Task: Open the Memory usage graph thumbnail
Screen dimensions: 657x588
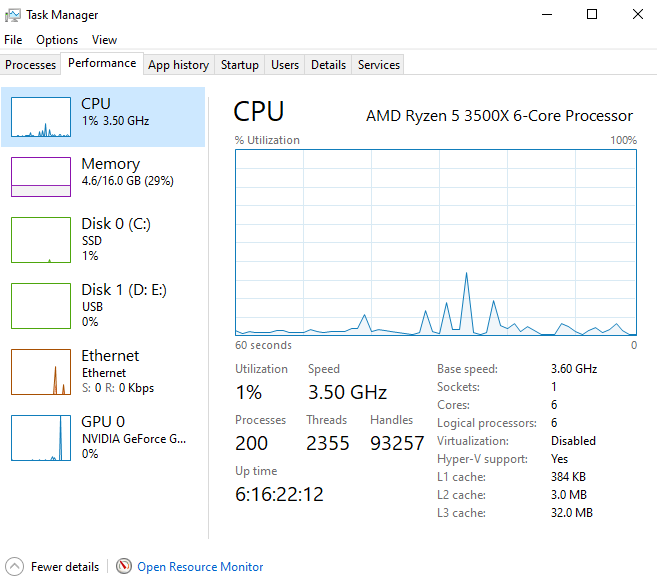Action: (41, 177)
